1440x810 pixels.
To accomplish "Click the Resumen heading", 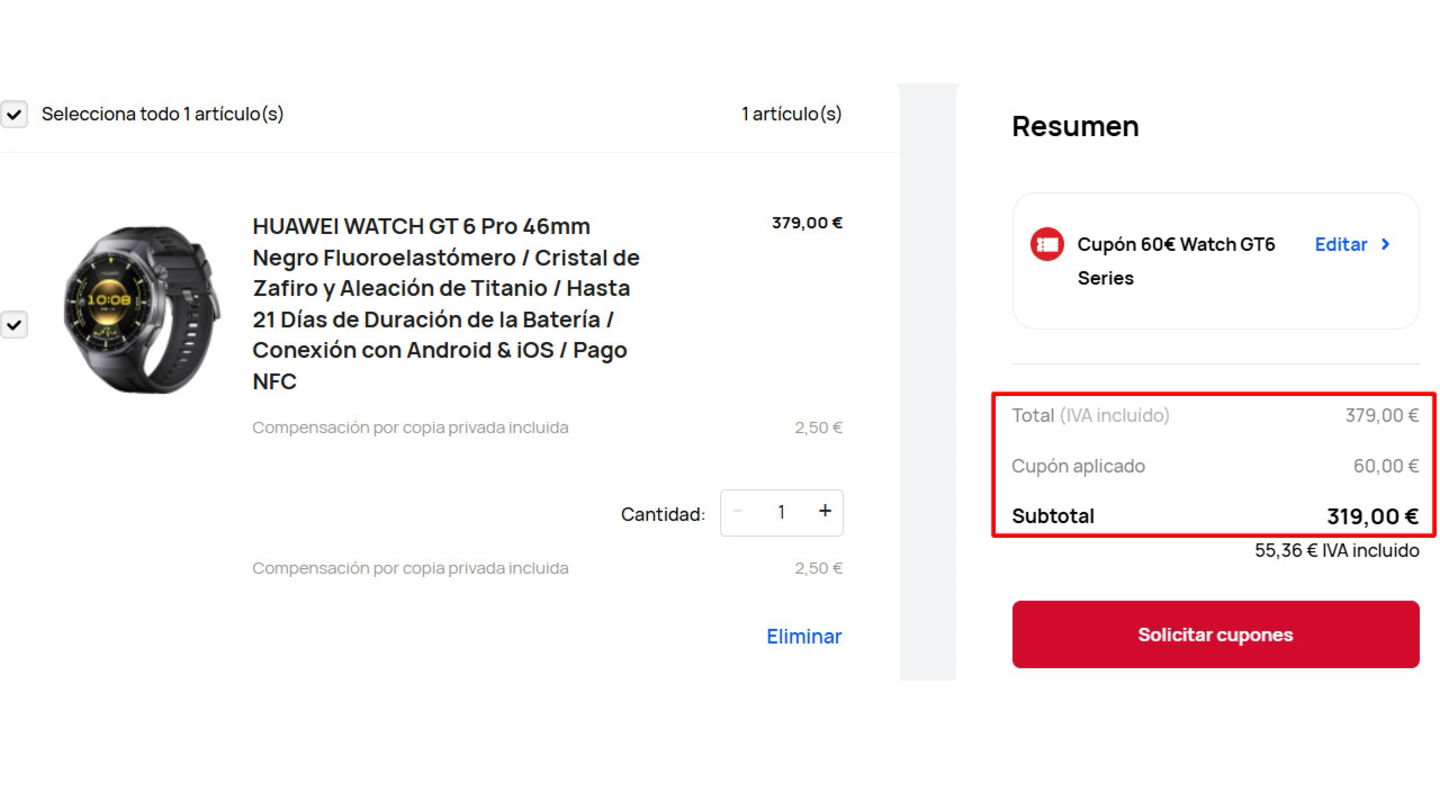I will (x=1075, y=127).
